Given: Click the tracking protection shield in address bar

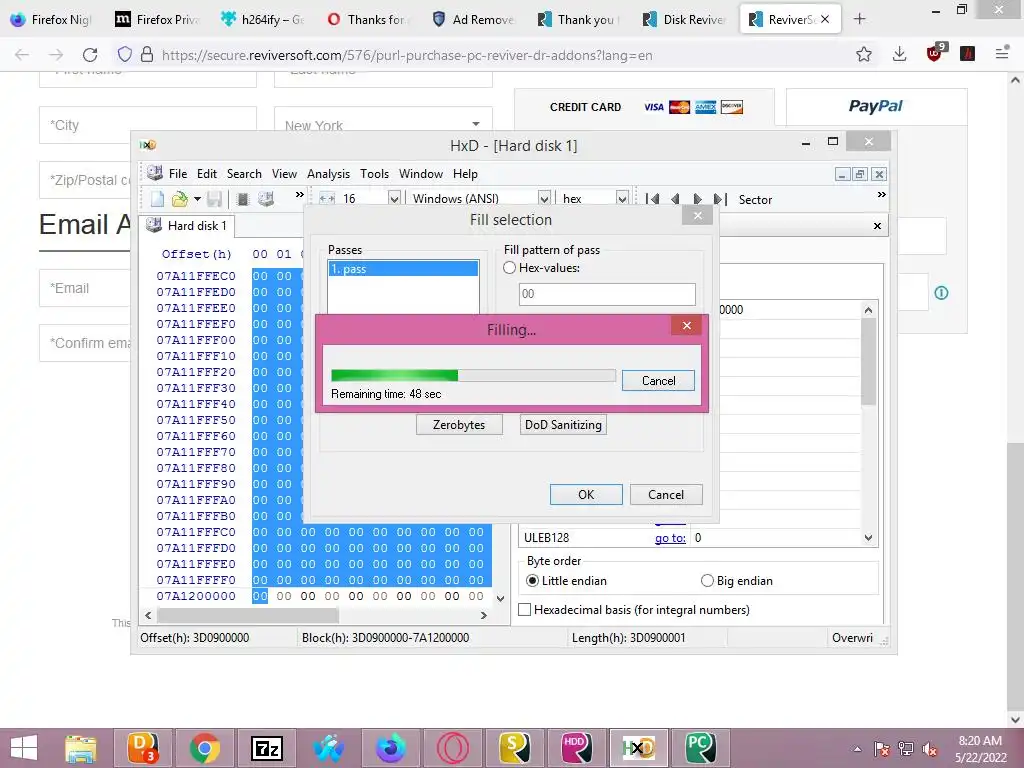Looking at the screenshot, I should coord(125,55).
